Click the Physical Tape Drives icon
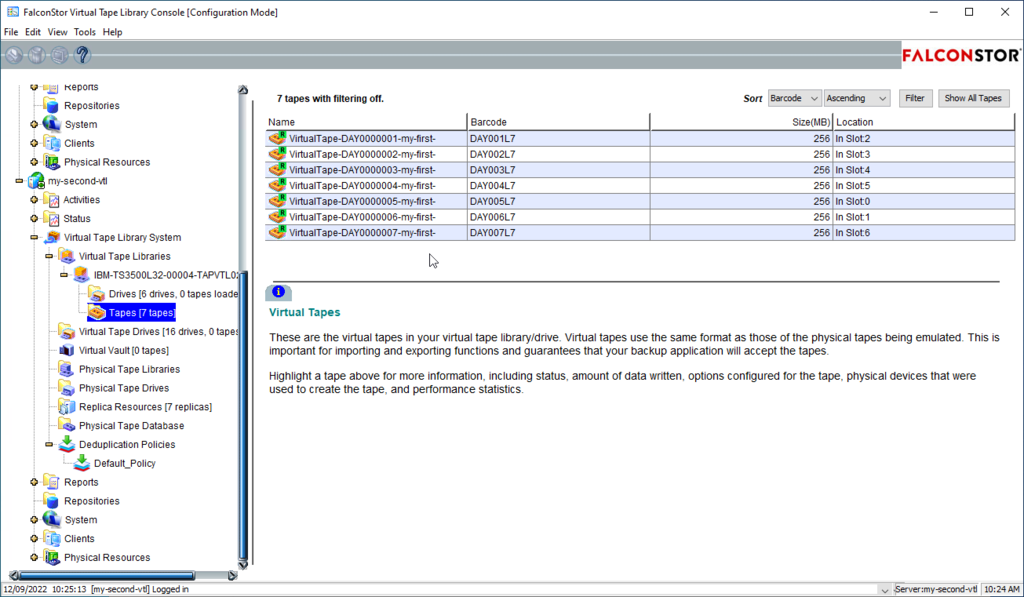 [x=67, y=388]
